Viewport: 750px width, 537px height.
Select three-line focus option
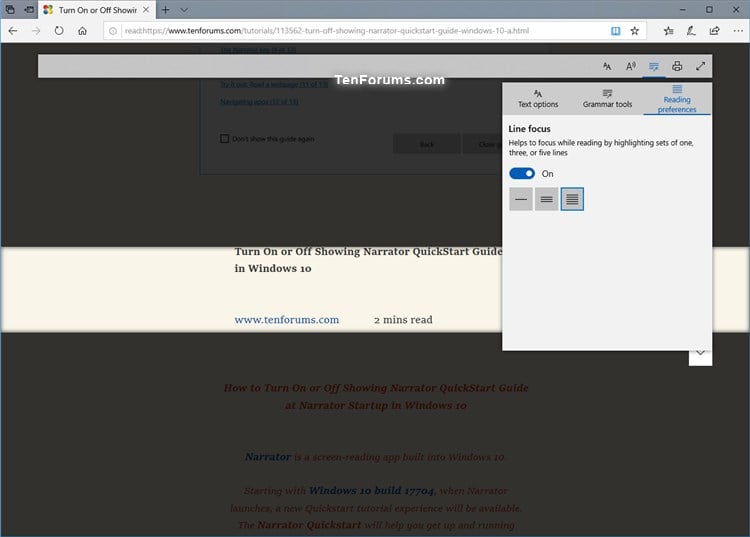pos(546,199)
